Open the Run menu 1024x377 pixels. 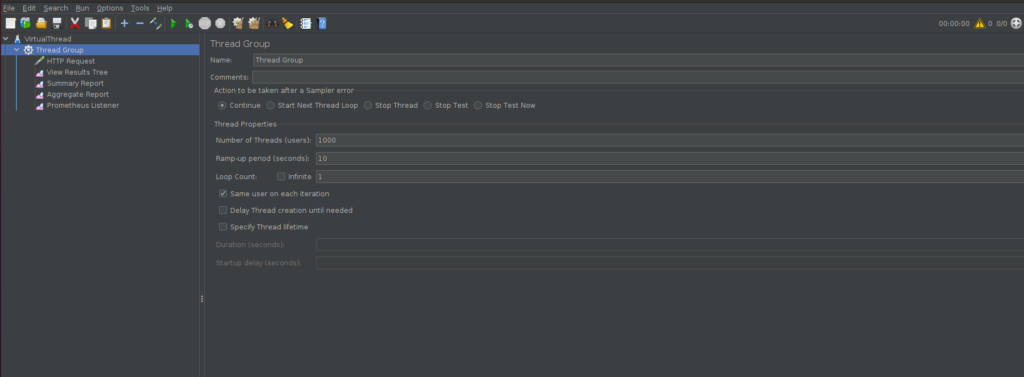(82, 8)
